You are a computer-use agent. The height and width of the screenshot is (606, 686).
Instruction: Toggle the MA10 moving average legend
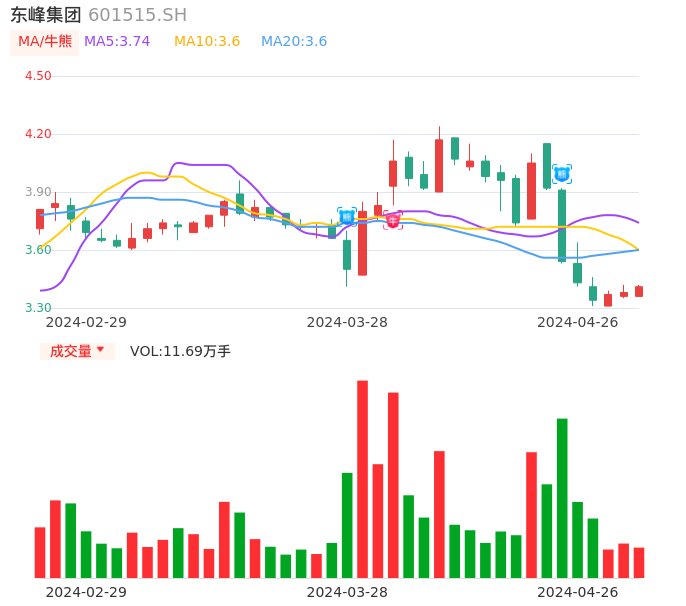[207, 42]
